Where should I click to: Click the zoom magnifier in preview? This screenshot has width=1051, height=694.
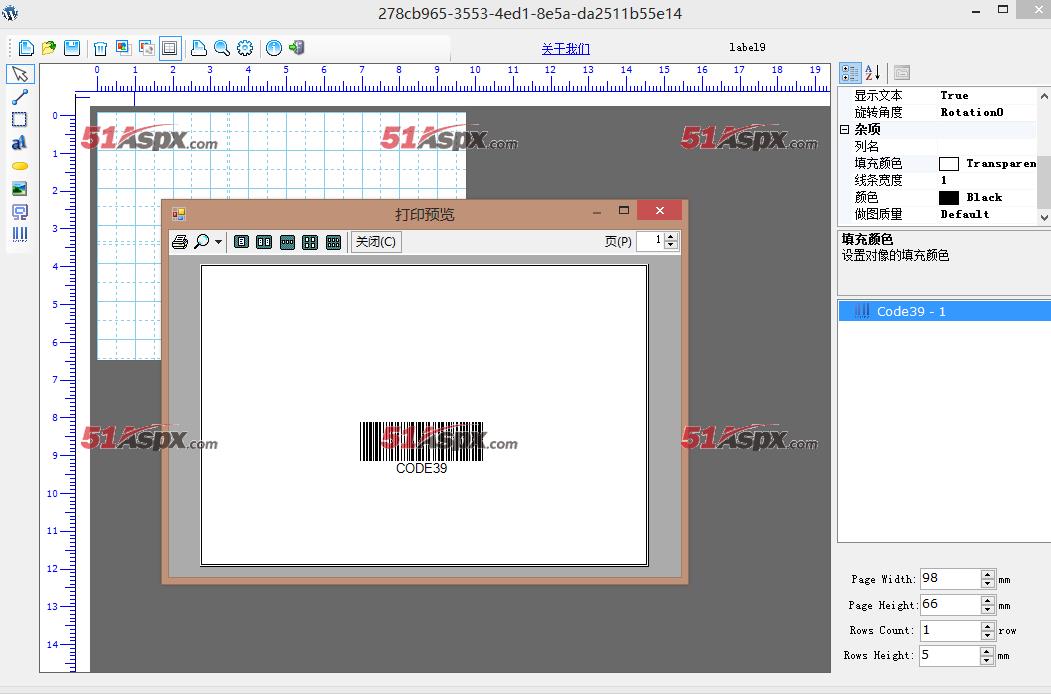pyautogui.click(x=201, y=242)
